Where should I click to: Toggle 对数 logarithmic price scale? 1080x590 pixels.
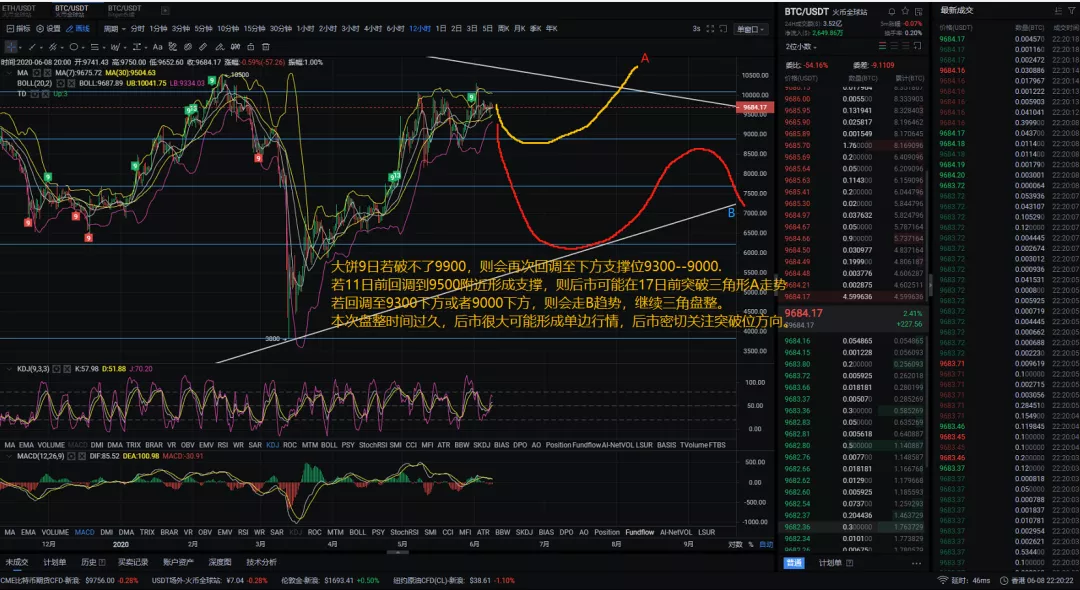735,545
